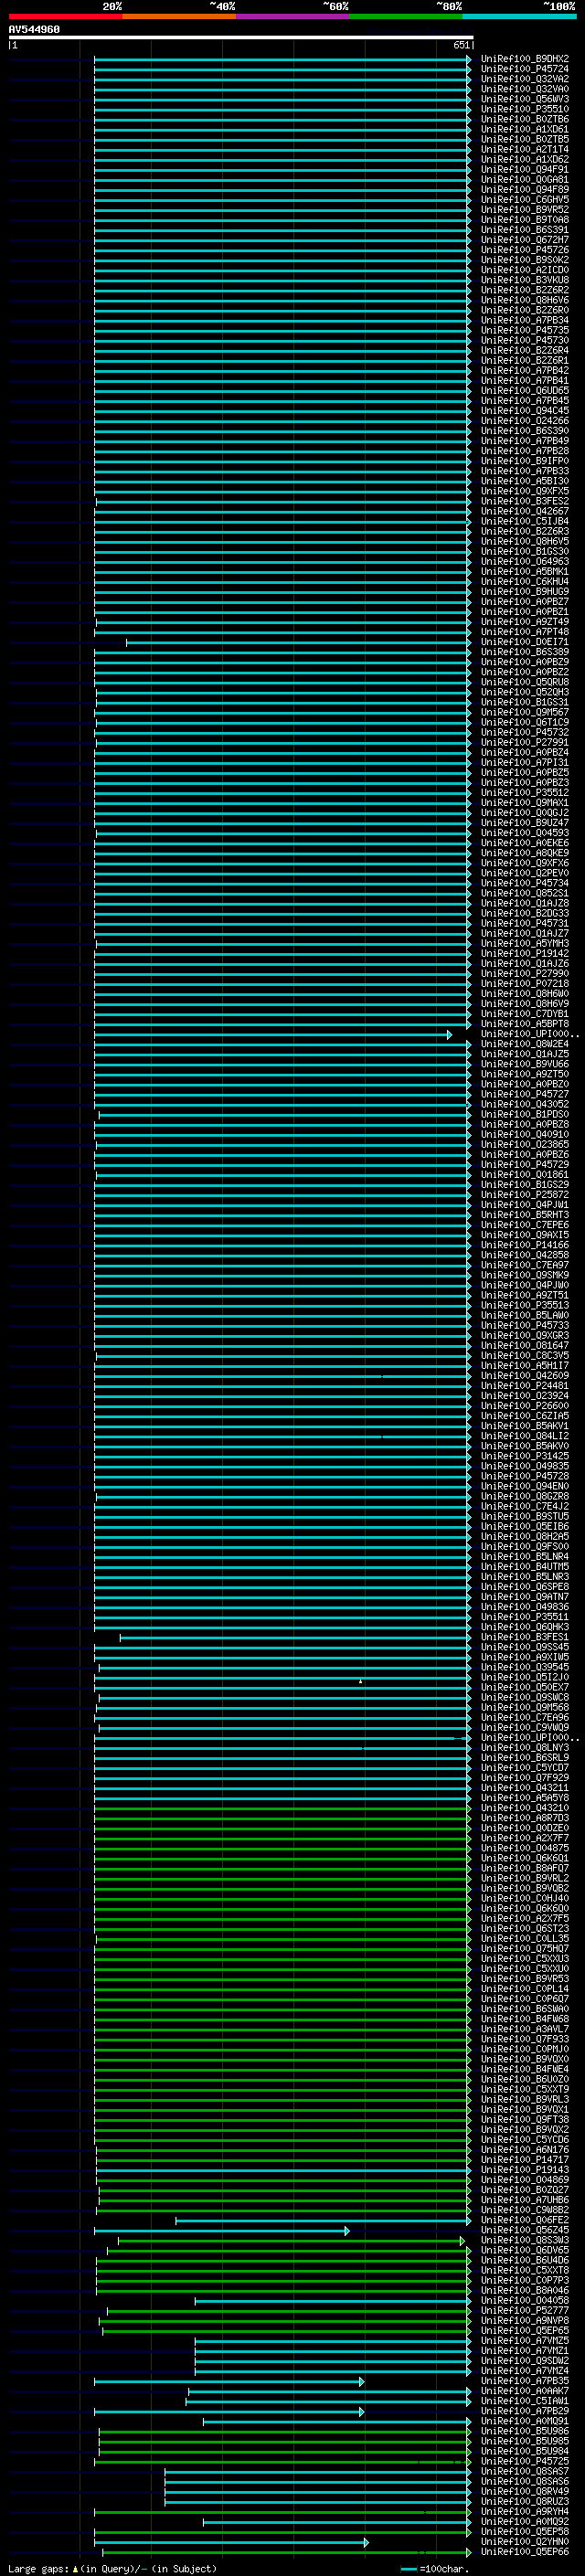Select the UniRef100_Q94F91 hit label
The height and width of the screenshot is (2576, 585).
tap(524, 170)
